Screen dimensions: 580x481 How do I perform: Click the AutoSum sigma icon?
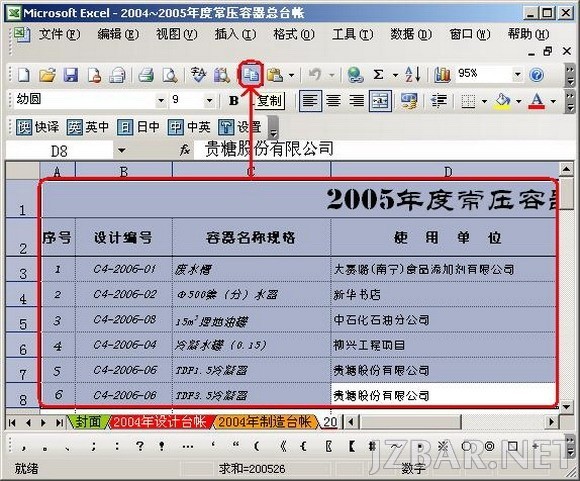[378, 75]
